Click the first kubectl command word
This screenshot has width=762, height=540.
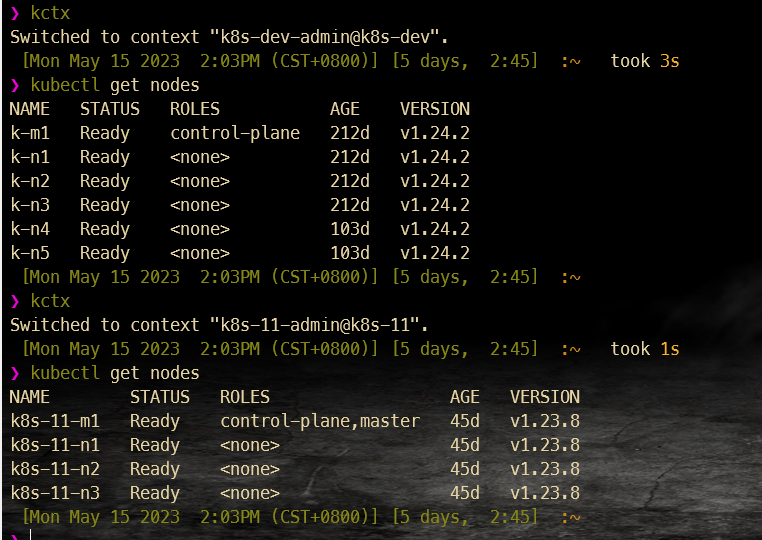[x=65, y=85]
